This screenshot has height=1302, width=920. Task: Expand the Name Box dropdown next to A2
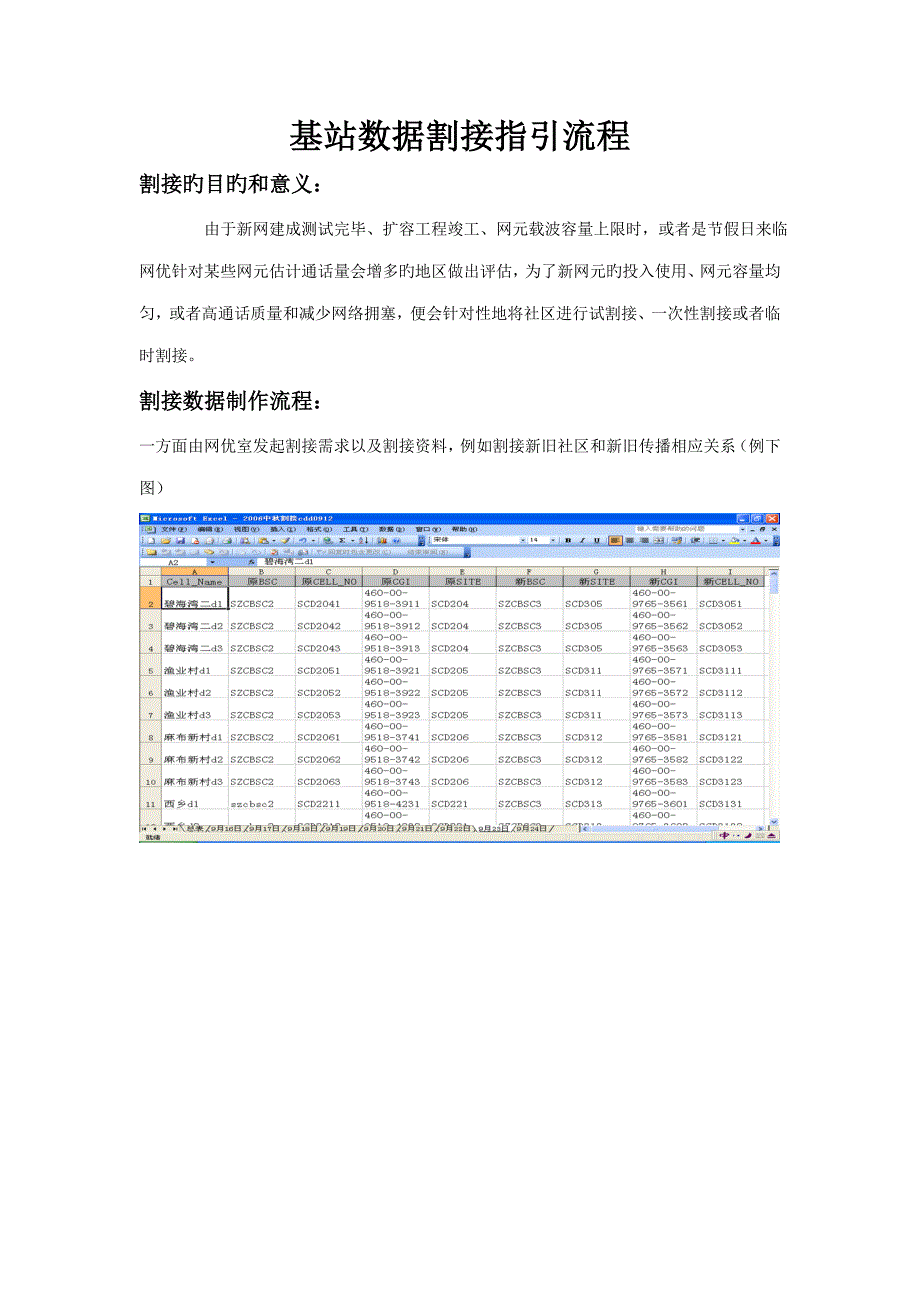point(211,562)
